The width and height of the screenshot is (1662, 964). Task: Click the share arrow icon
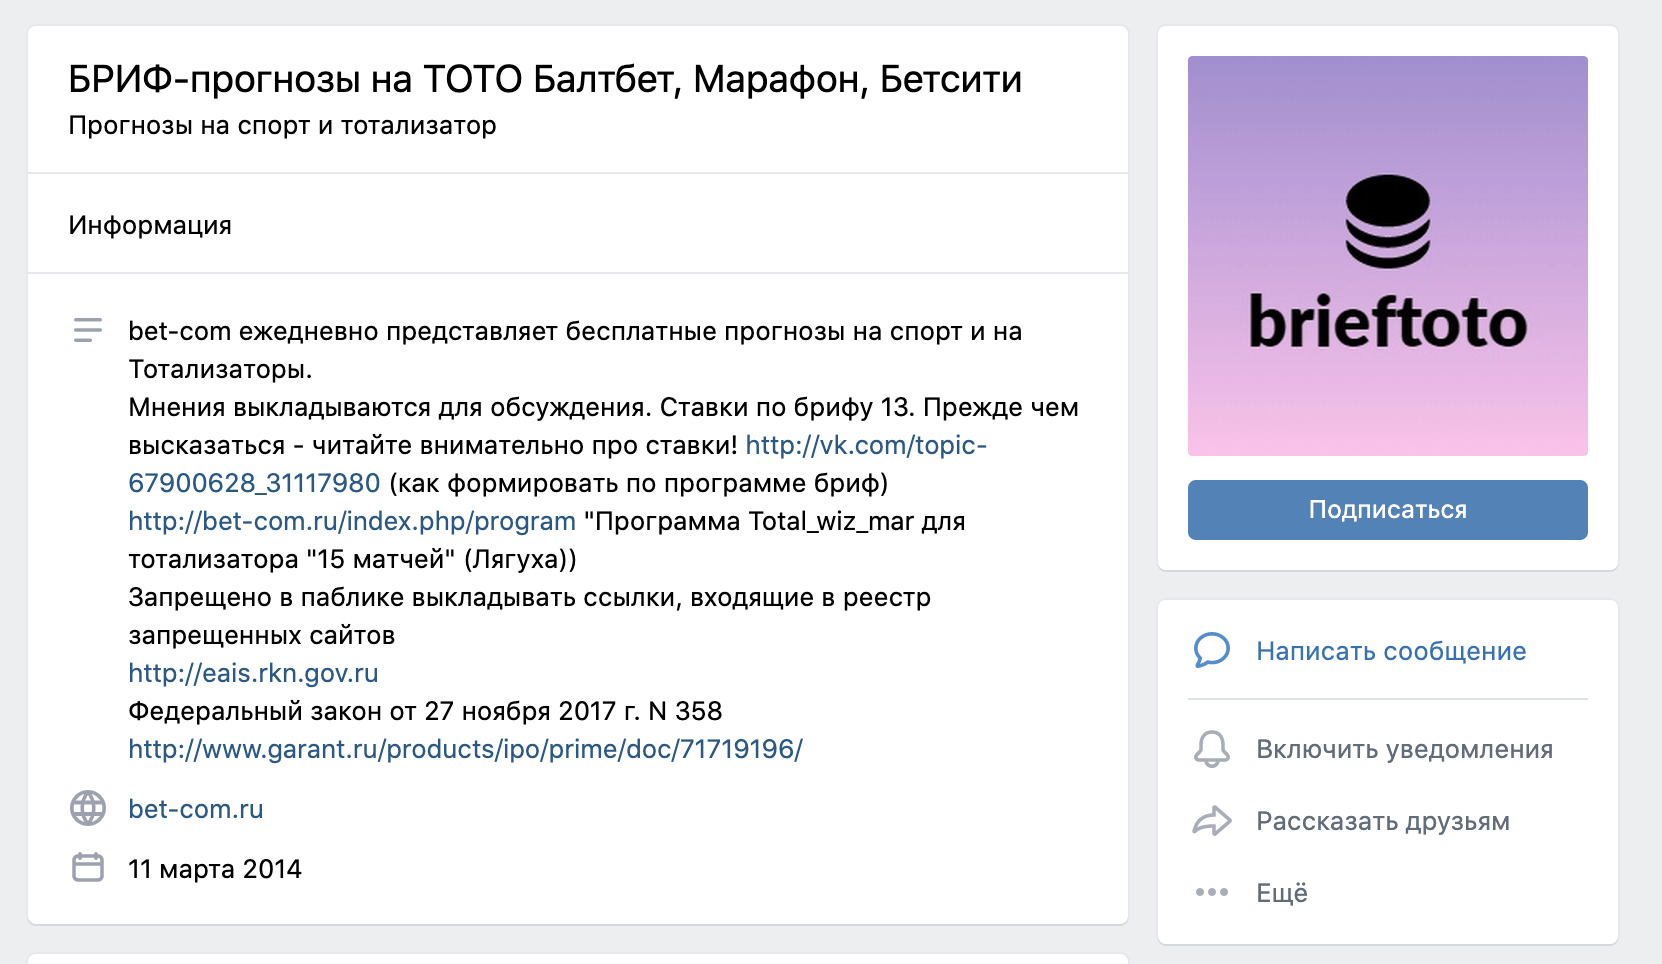point(1211,821)
